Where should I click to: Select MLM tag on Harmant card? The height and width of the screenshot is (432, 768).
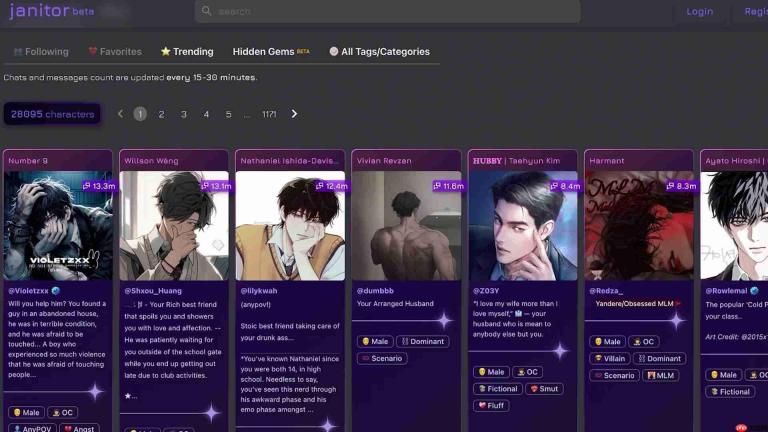pyautogui.click(x=660, y=376)
